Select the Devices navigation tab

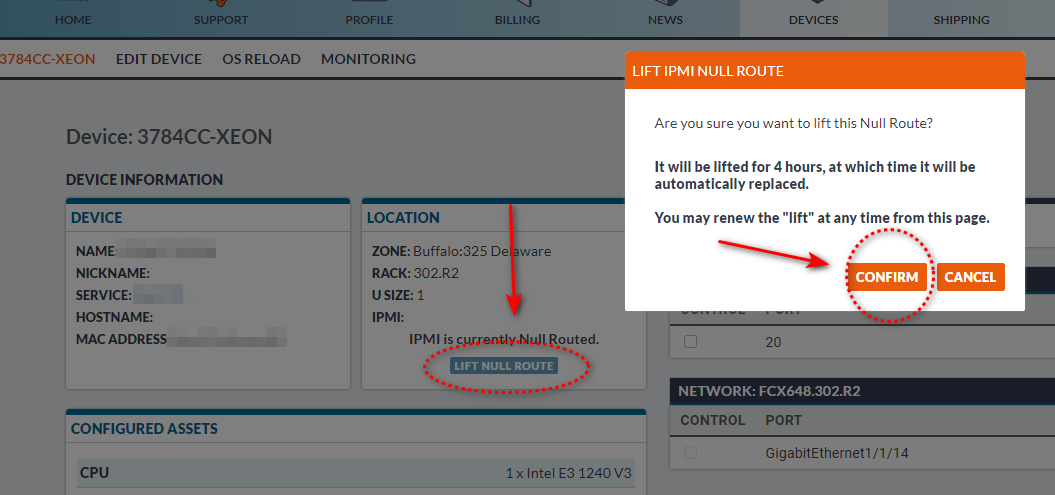point(813,19)
